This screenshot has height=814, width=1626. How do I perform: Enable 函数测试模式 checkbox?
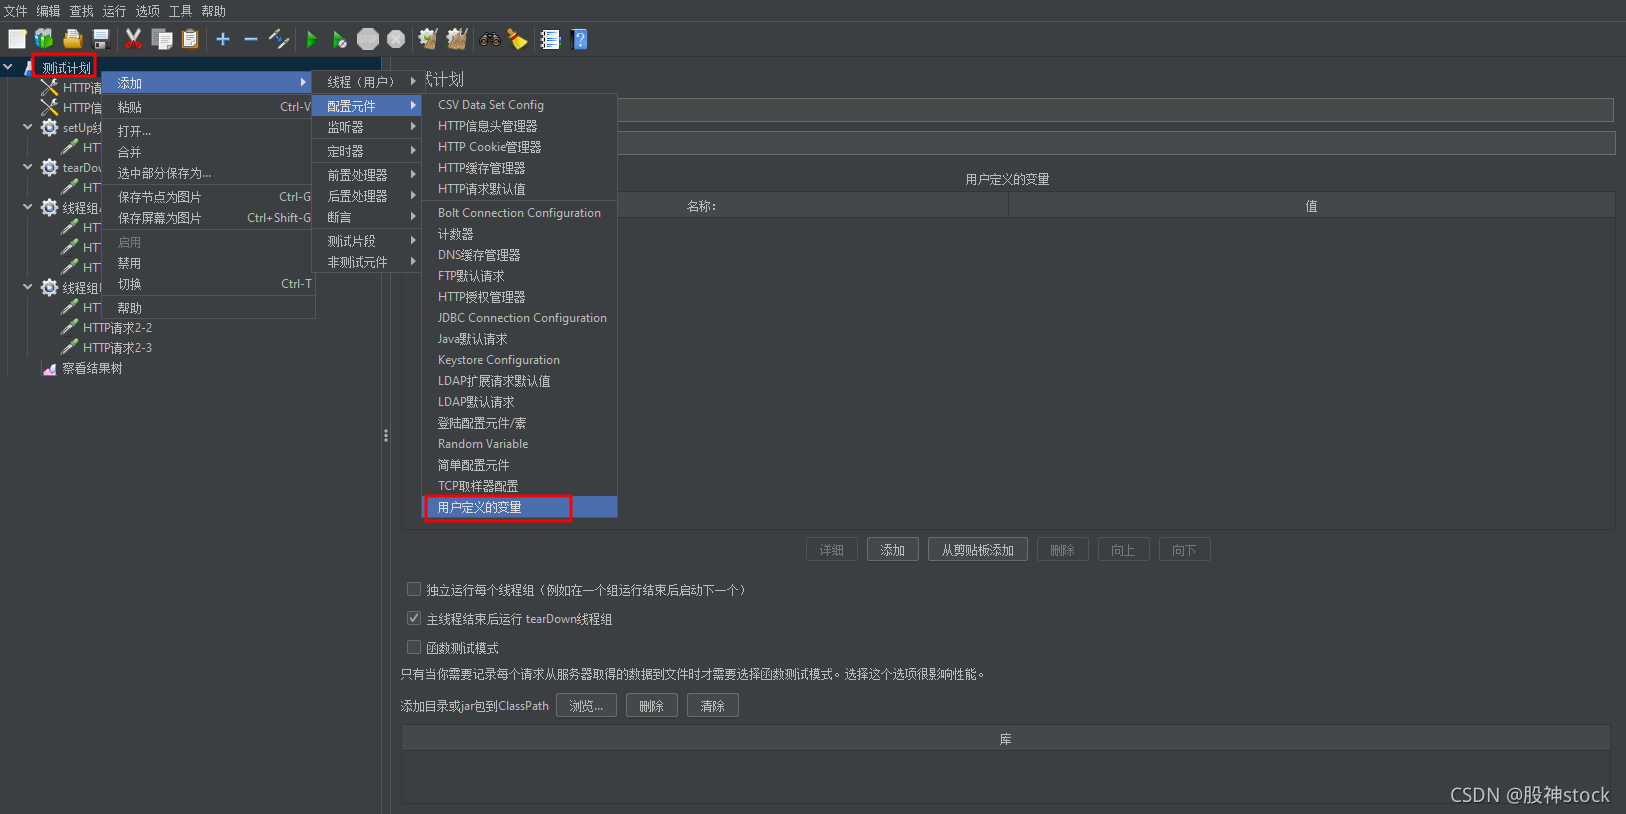[x=414, y=647]
